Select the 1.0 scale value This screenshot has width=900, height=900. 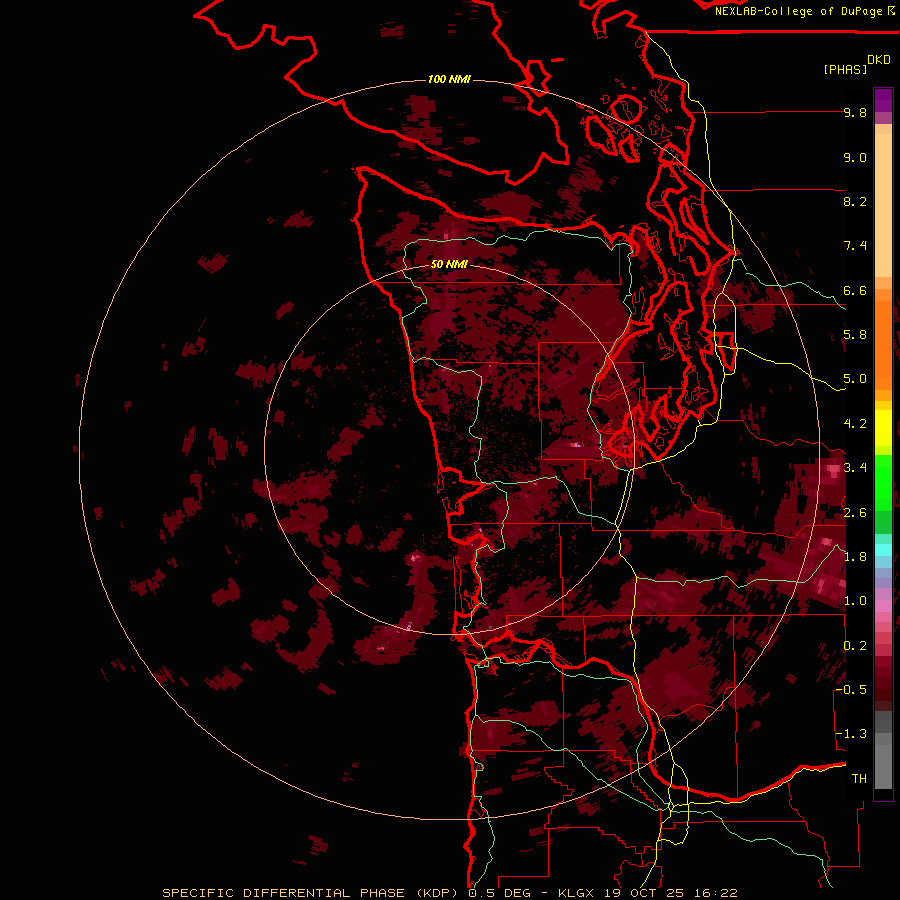855,601
